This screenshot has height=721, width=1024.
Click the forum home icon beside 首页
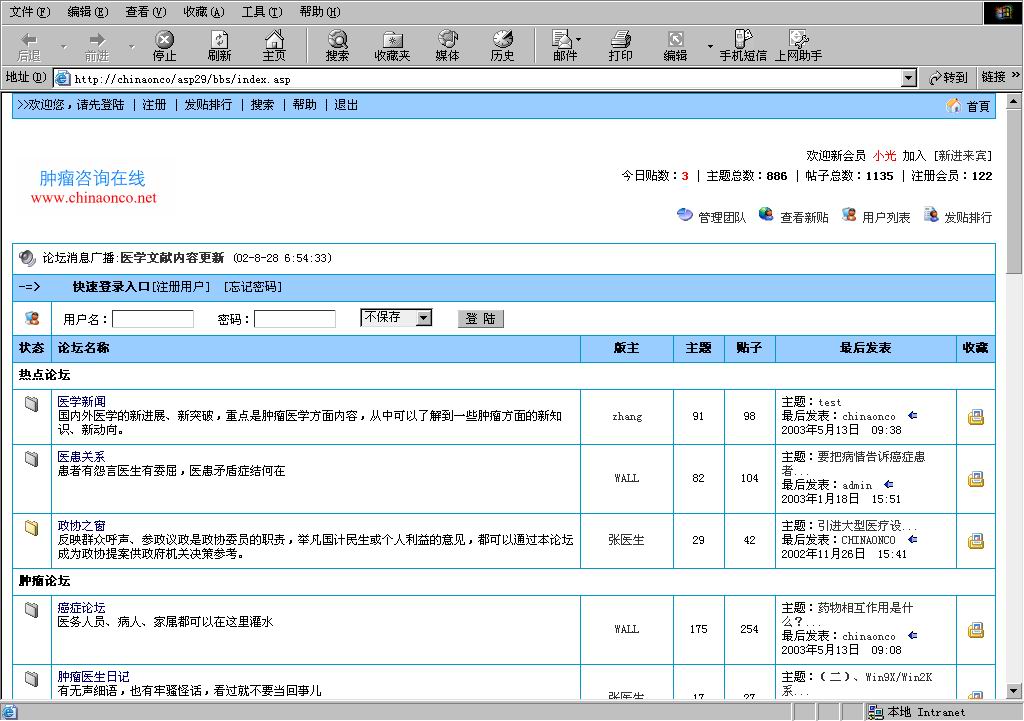click(x=953, y=106)
